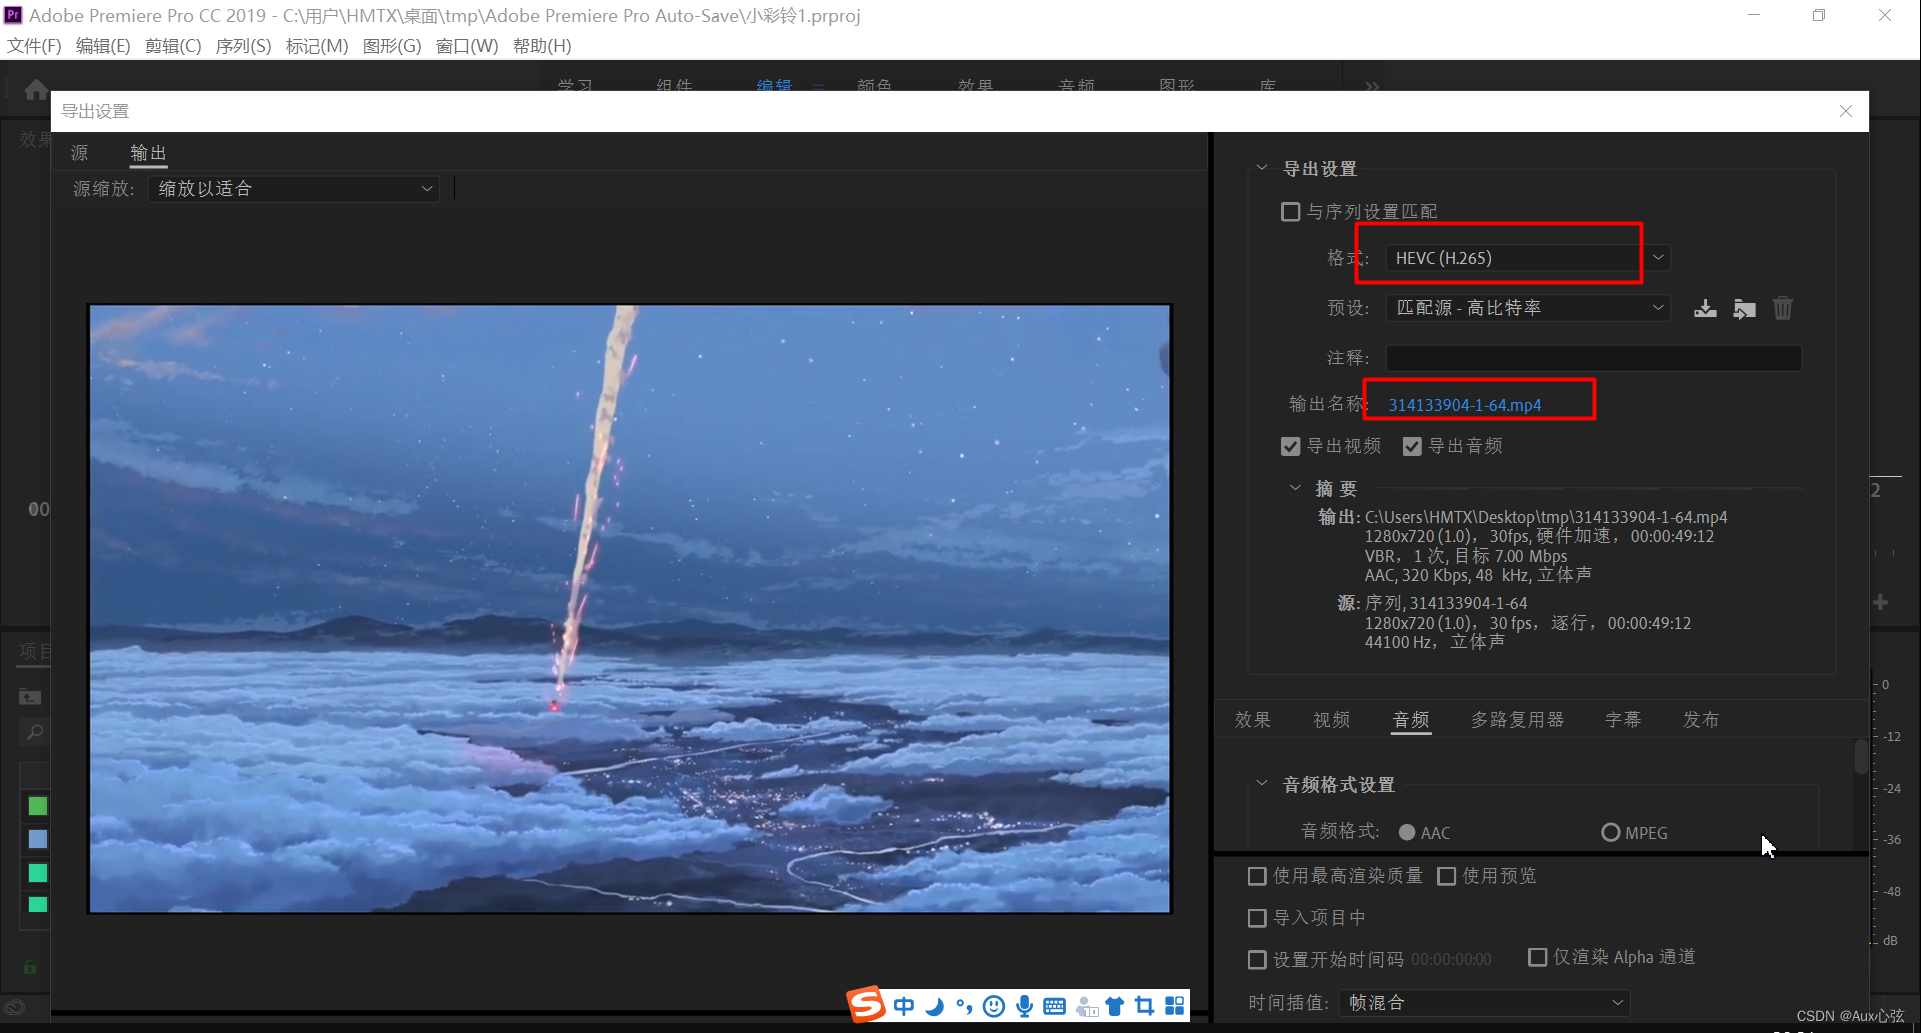
Task: Enable 使用最高渲染质量 checkbox
Action: pyautogui.click(x=1257, y=876)
